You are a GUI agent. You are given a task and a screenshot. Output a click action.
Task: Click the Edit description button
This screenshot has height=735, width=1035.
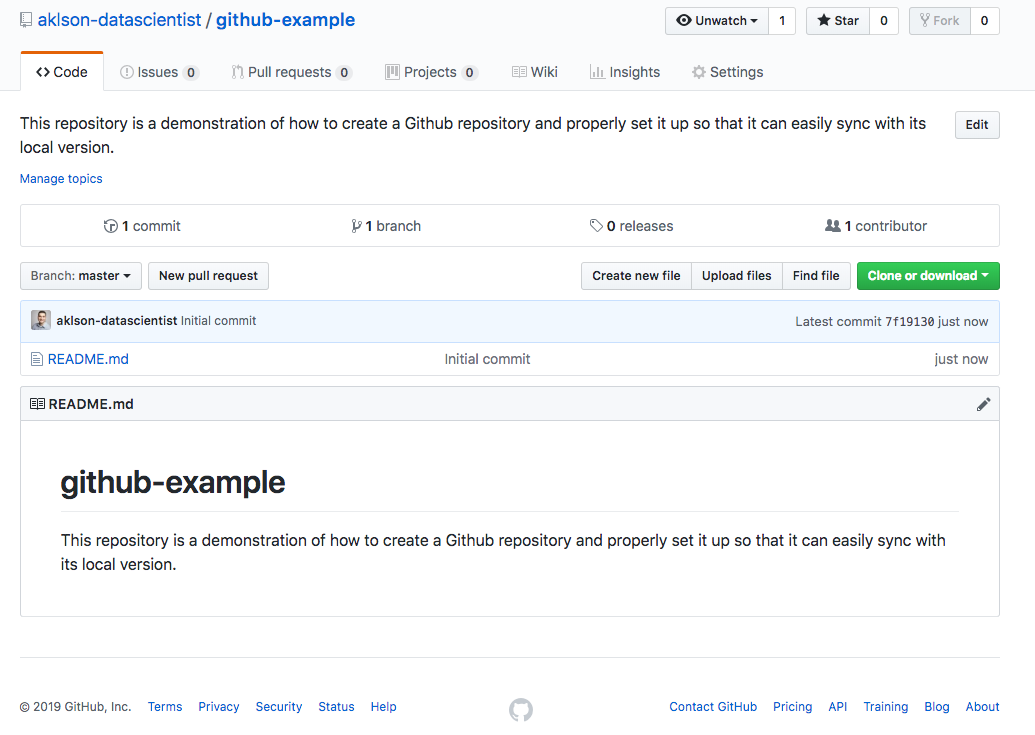[x=977, y=125]
